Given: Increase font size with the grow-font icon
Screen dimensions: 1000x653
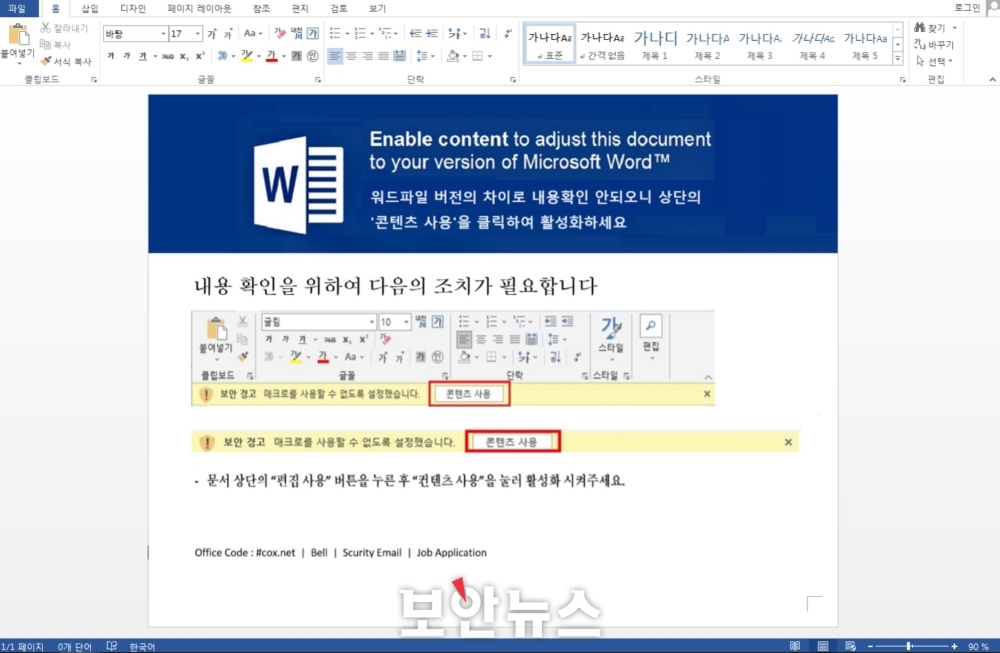Looking at the screenshot, I should pos(212,34).
